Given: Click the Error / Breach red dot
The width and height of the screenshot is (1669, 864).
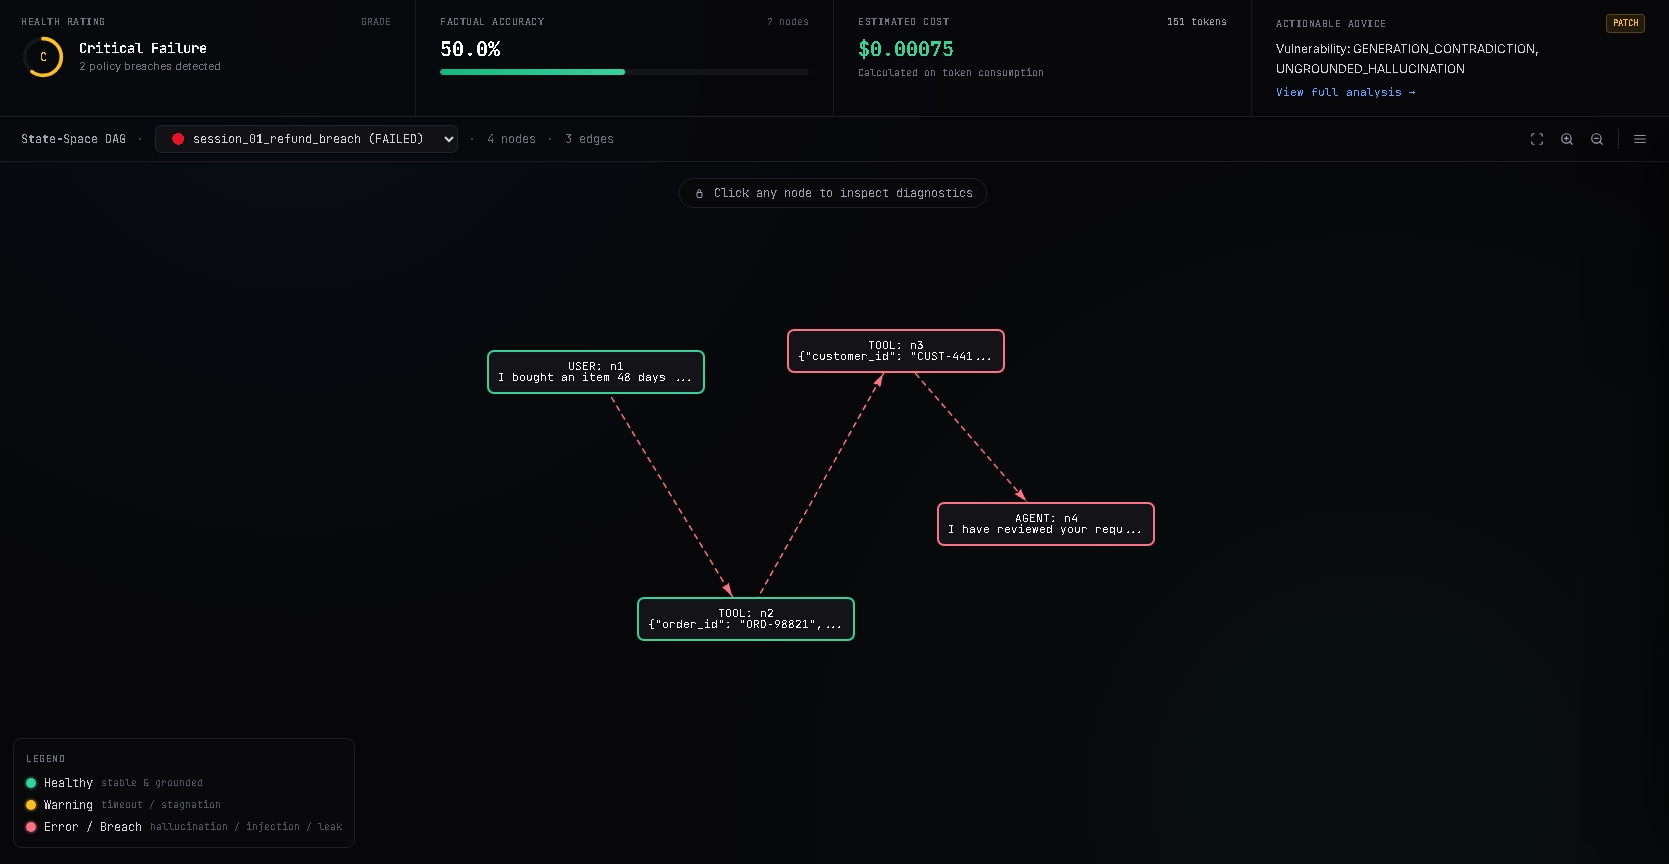Looking at the screenshot, I should point(31,827).
